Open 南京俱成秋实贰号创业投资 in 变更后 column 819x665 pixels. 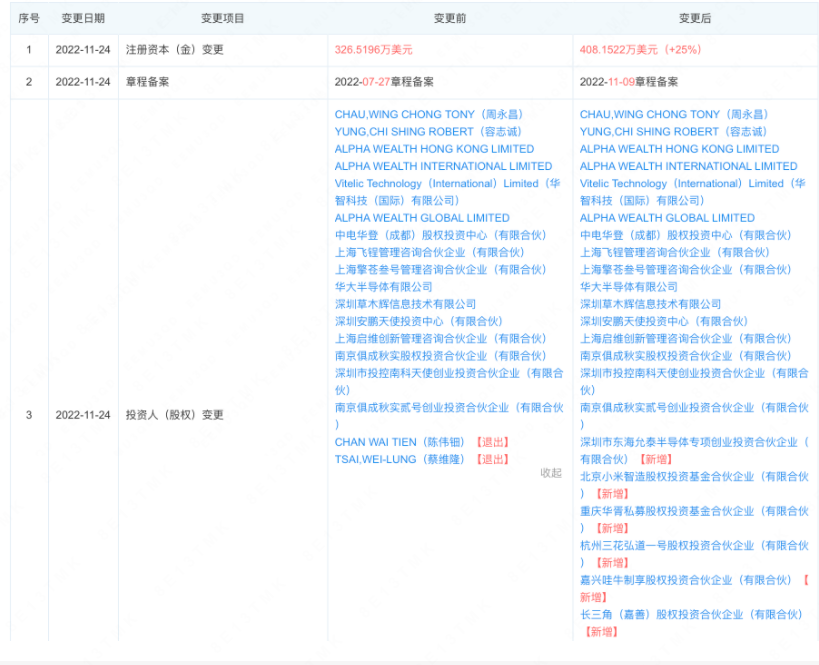pos(694,416)
